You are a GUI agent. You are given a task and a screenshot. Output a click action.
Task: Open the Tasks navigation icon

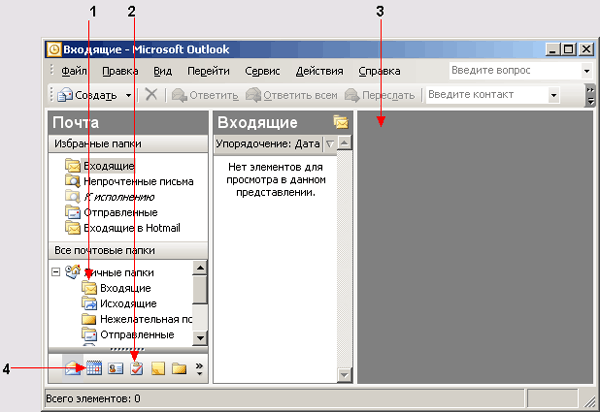click(137, 368)
